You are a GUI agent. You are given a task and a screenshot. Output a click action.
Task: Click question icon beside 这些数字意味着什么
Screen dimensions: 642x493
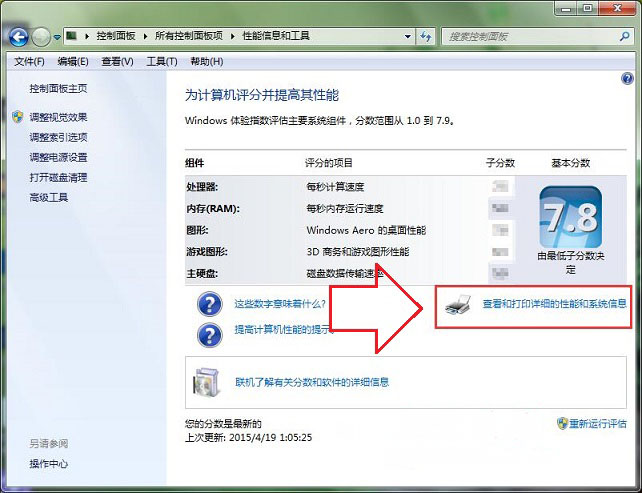210,304
